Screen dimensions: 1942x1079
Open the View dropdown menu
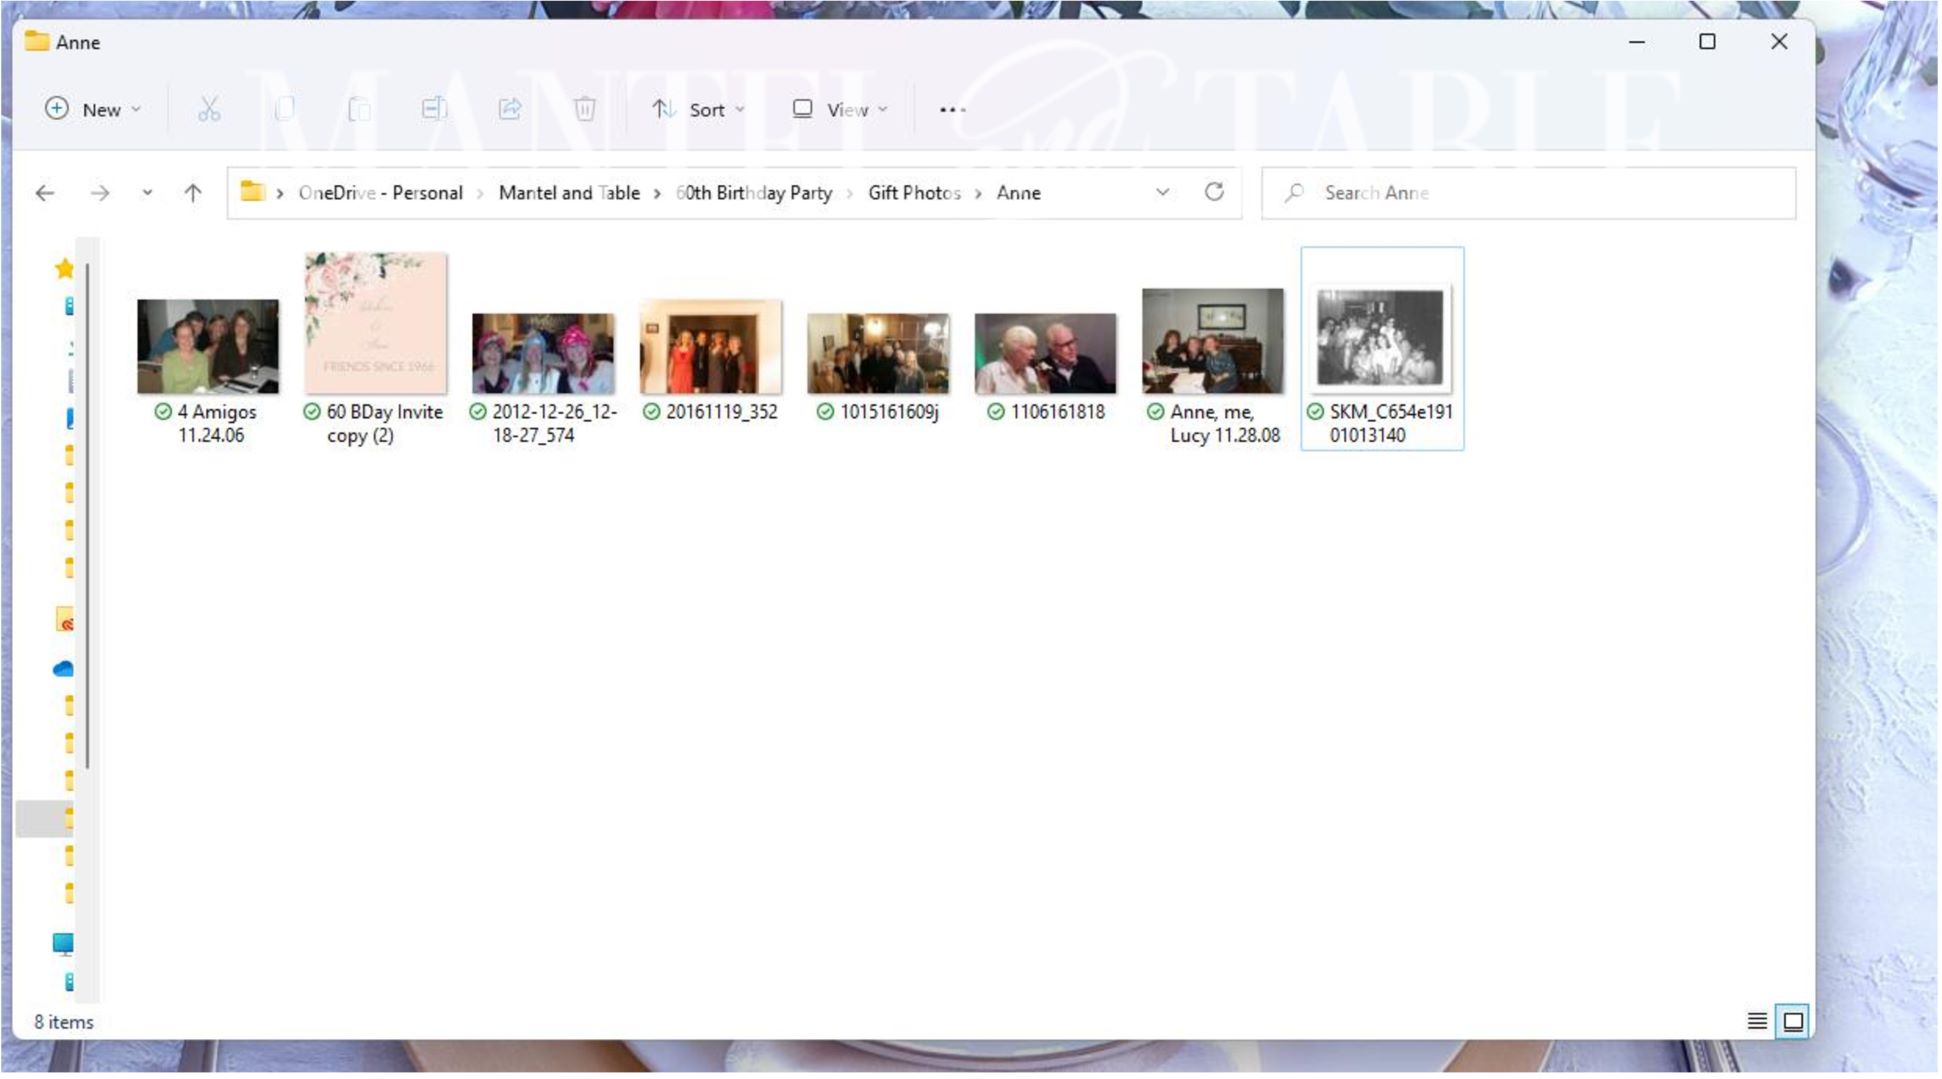point(841,109)
